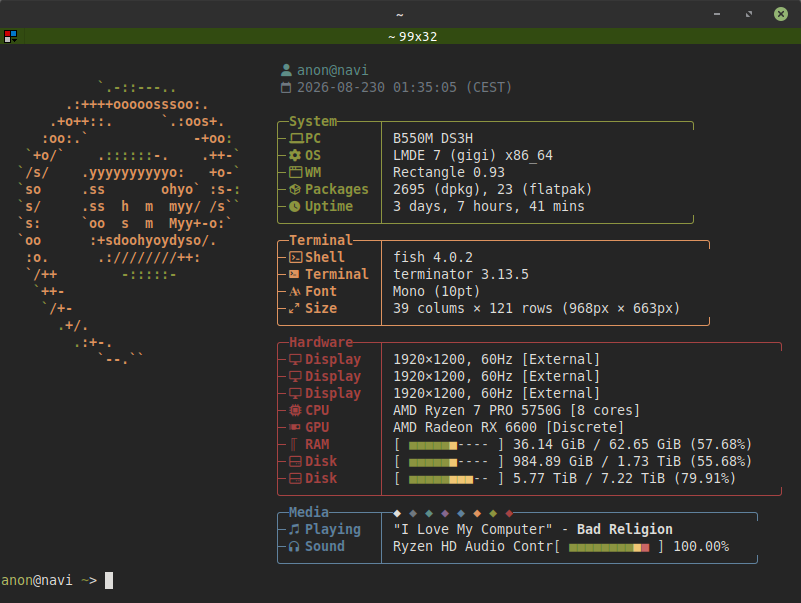This screenshot has height=603, width=801.
Task: Close the terminal window
Action: click(x=781, y=14)
